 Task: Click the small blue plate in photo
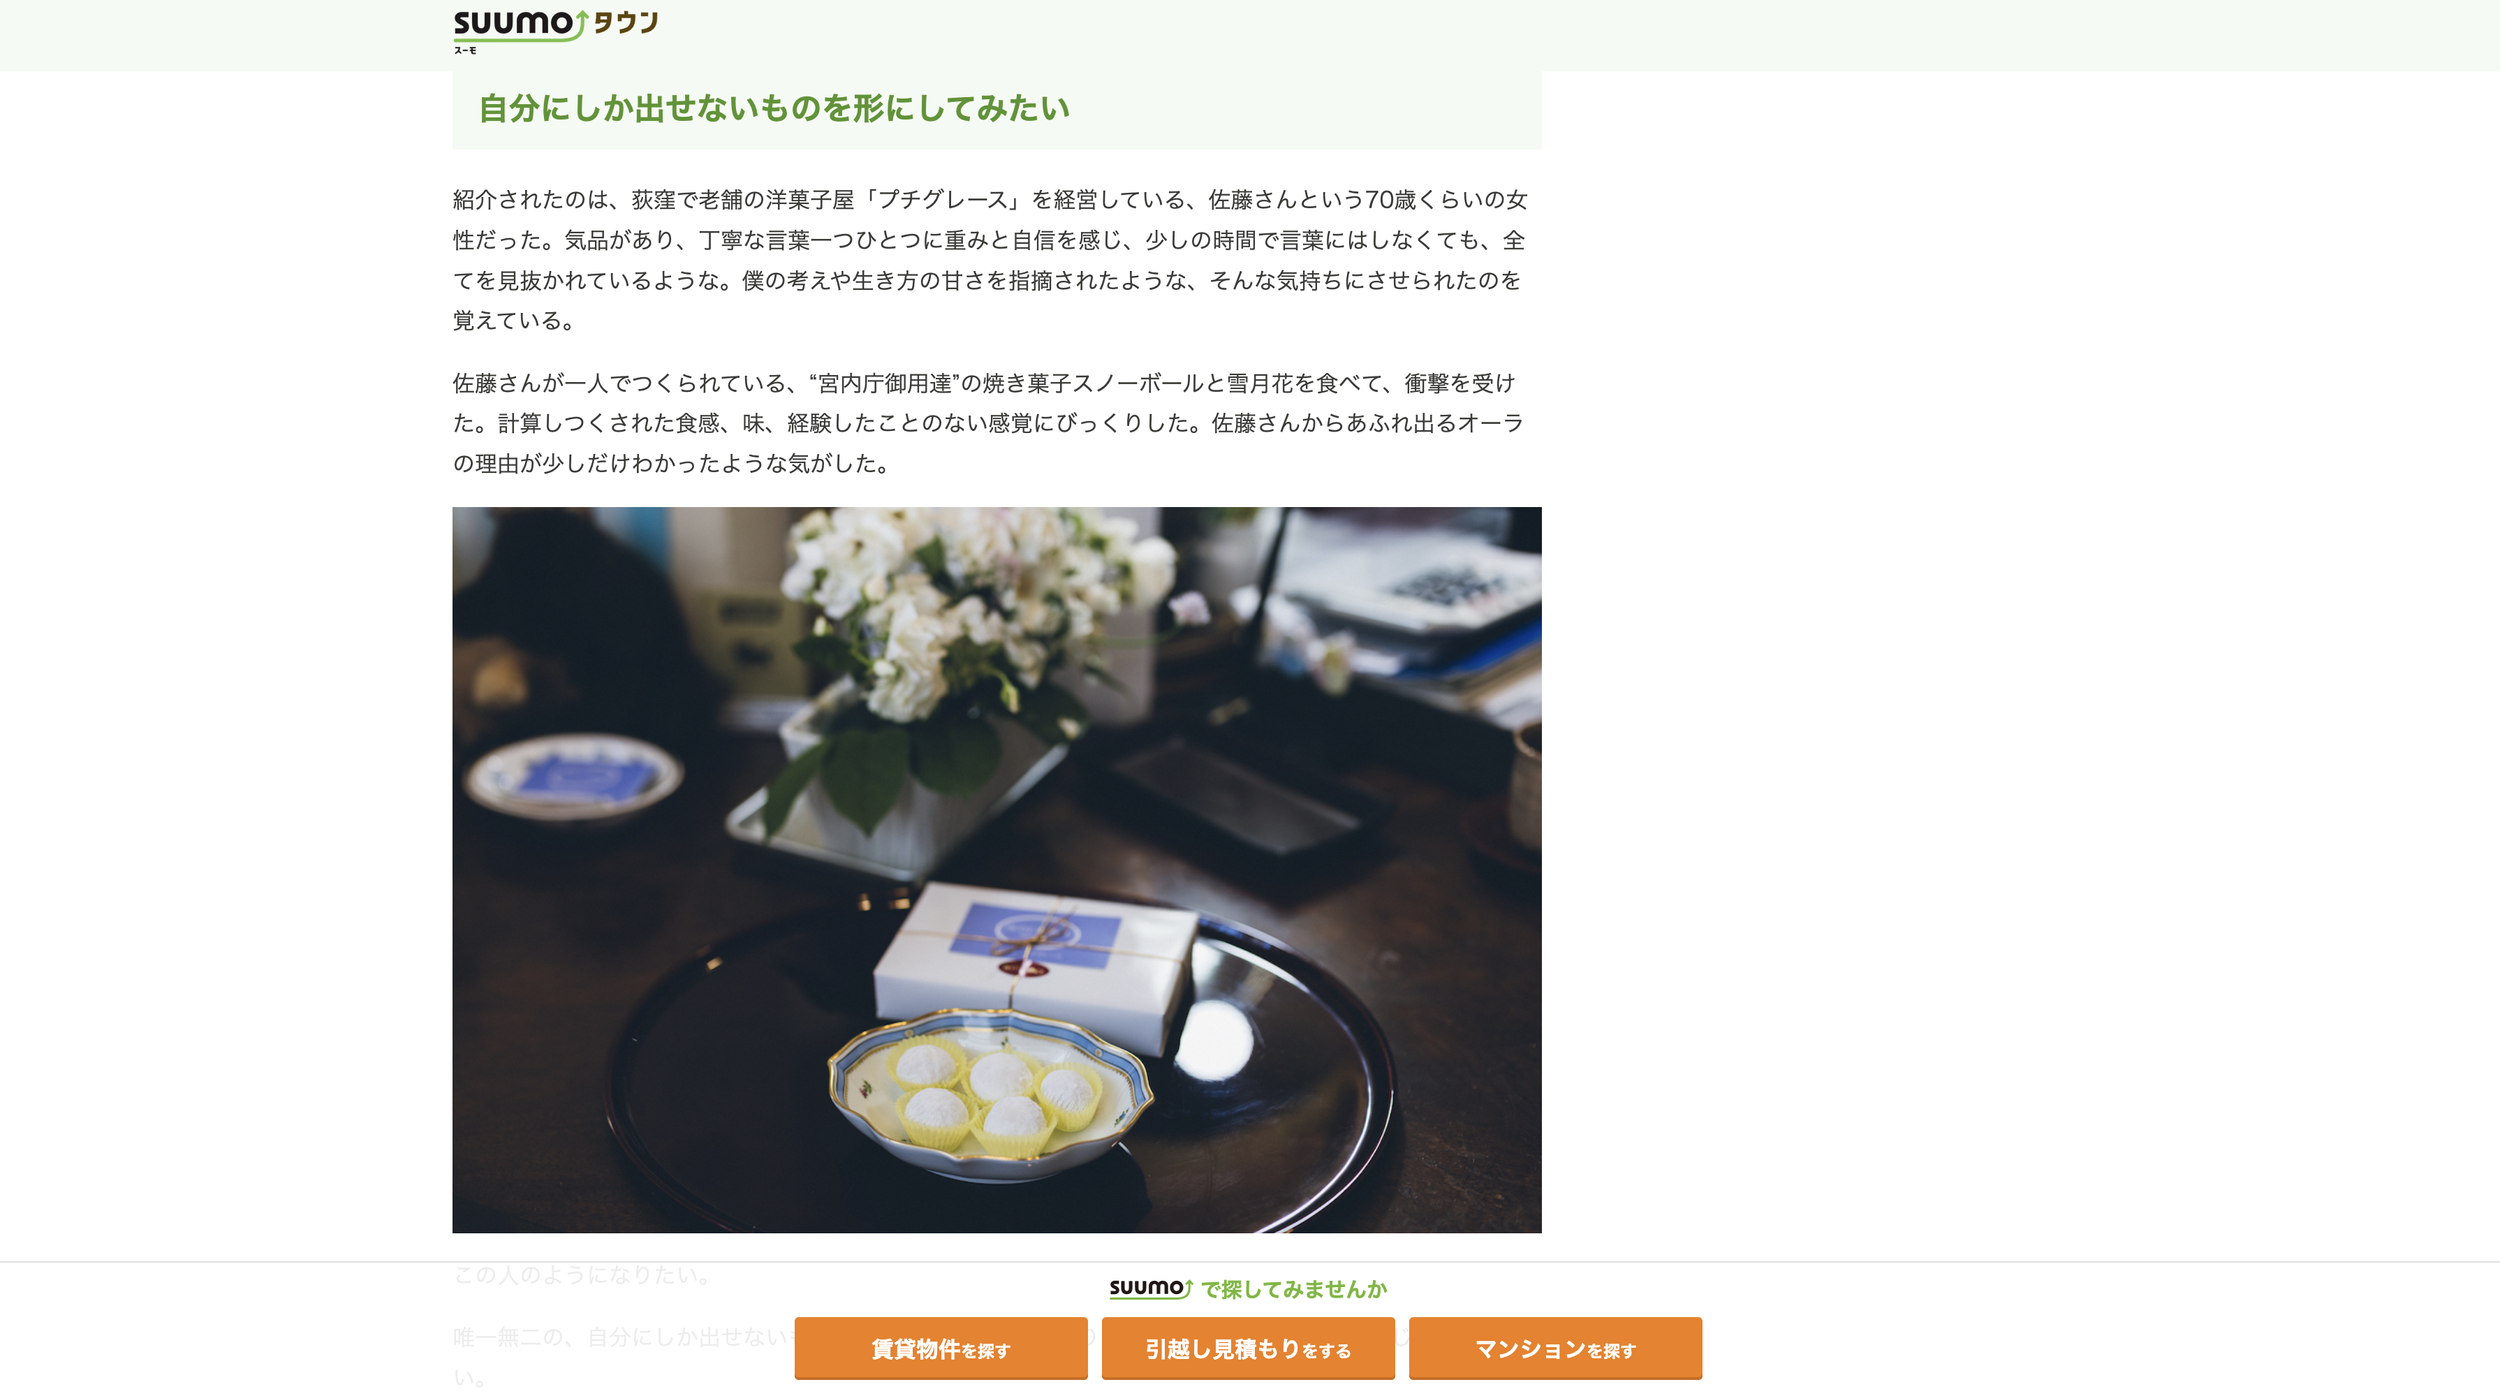575,776
